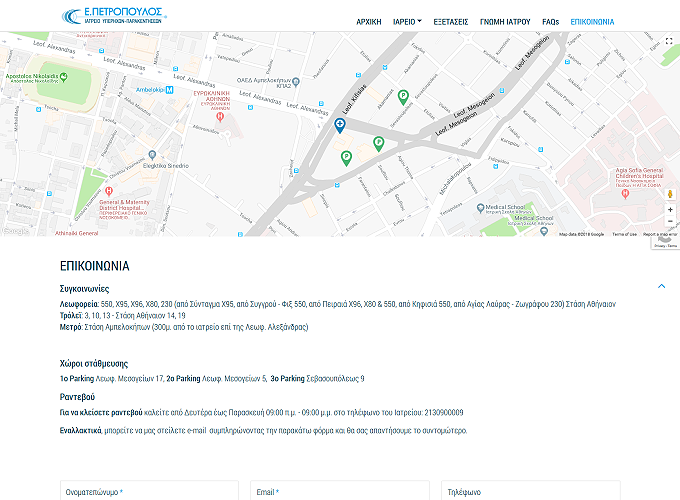Open Street View pegman on map
Screen dimensions: 680x500
point(670,194)
